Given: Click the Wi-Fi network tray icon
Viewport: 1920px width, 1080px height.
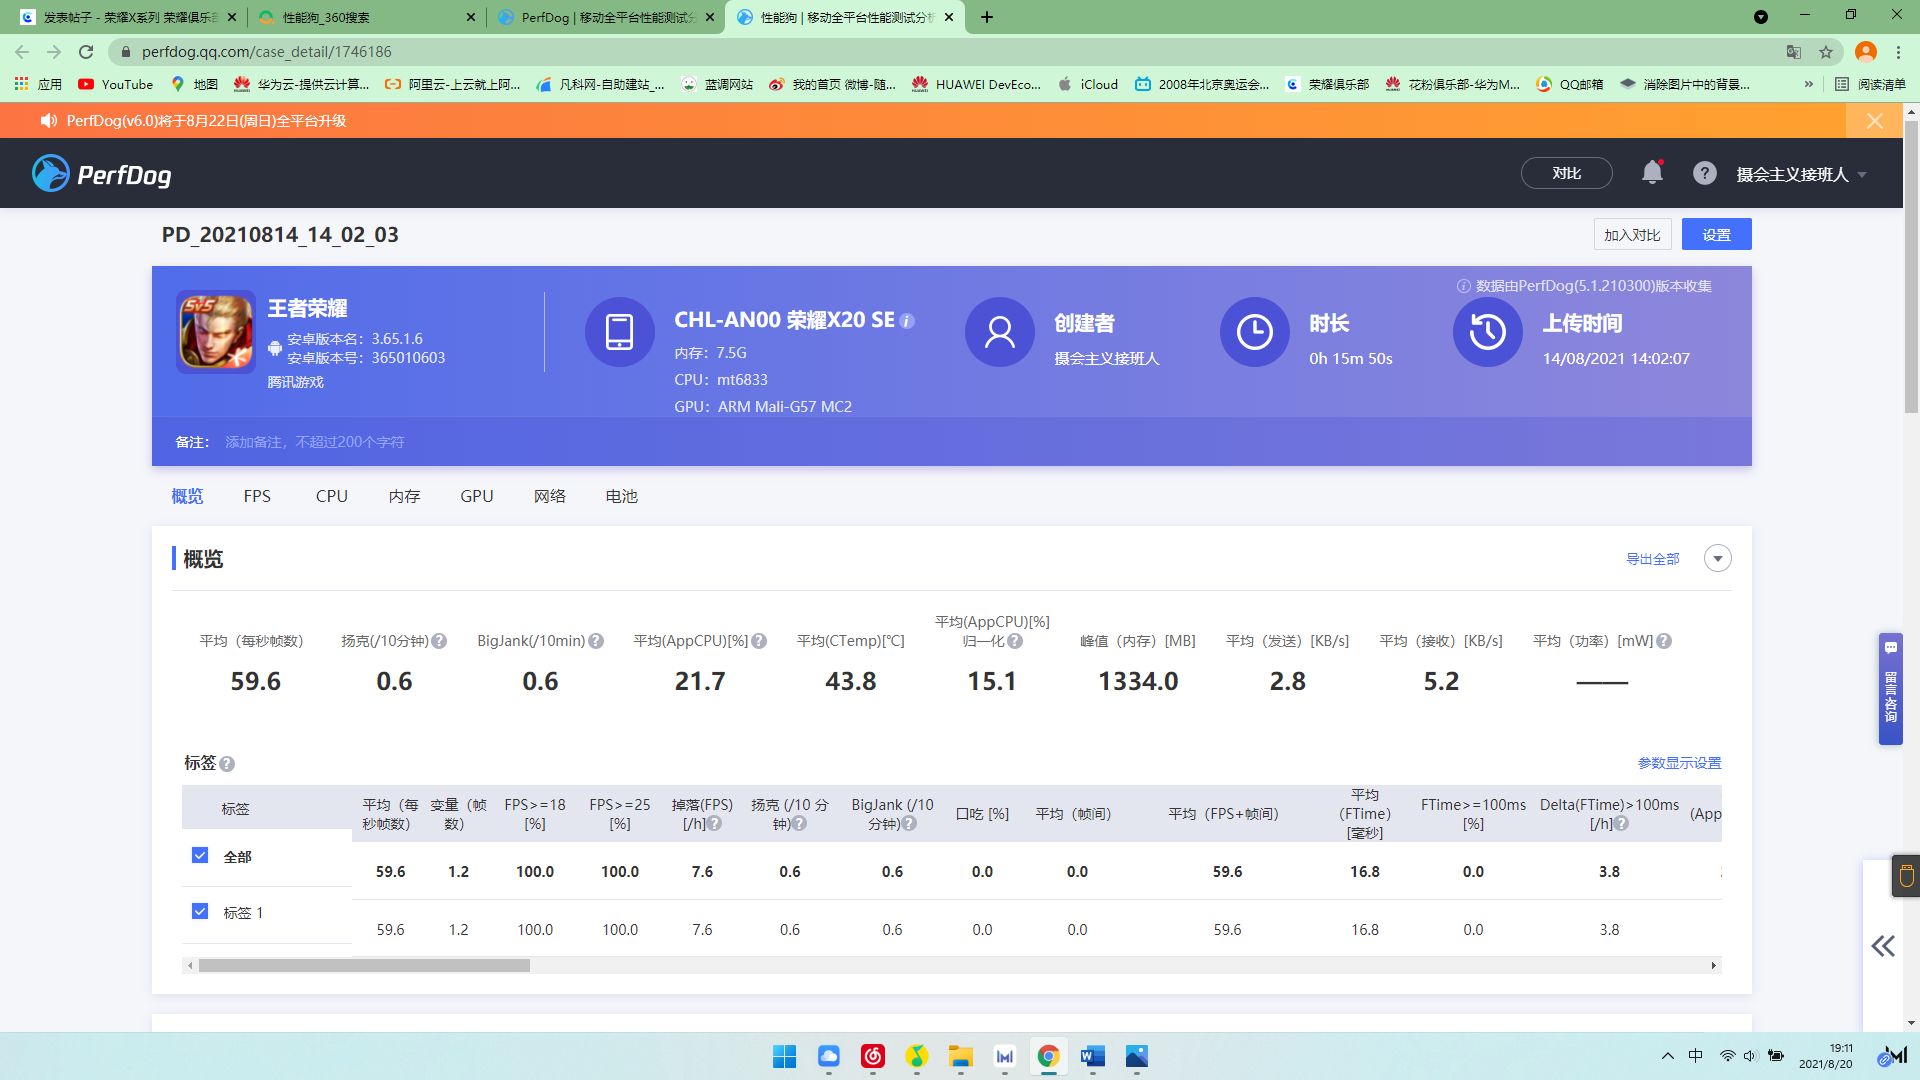Looking at the screenshot, I should tap(1727, 1056).
